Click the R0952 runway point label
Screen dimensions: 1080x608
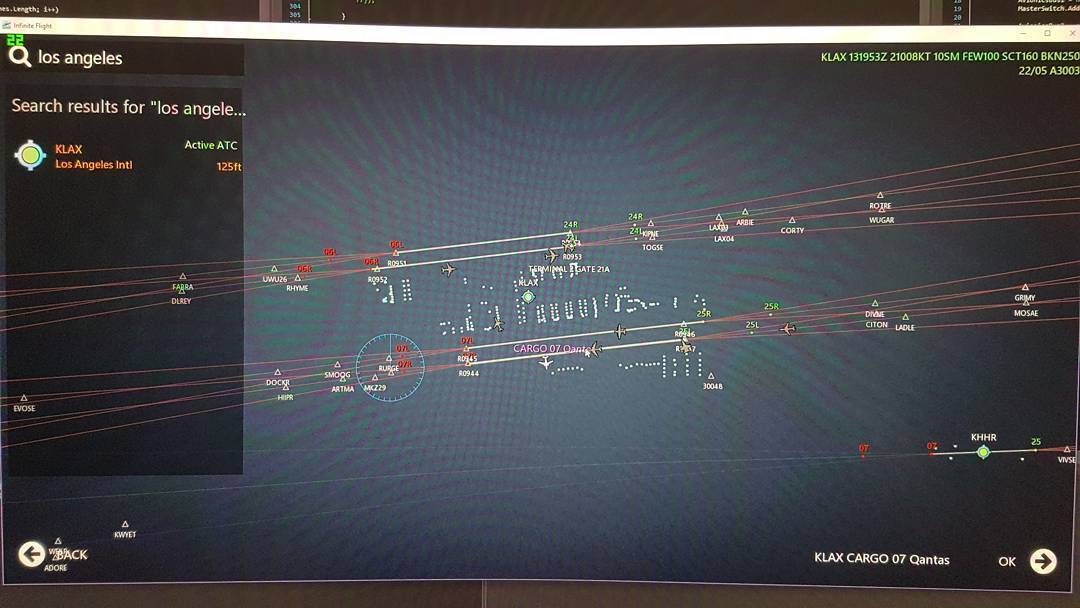point(377,280)
